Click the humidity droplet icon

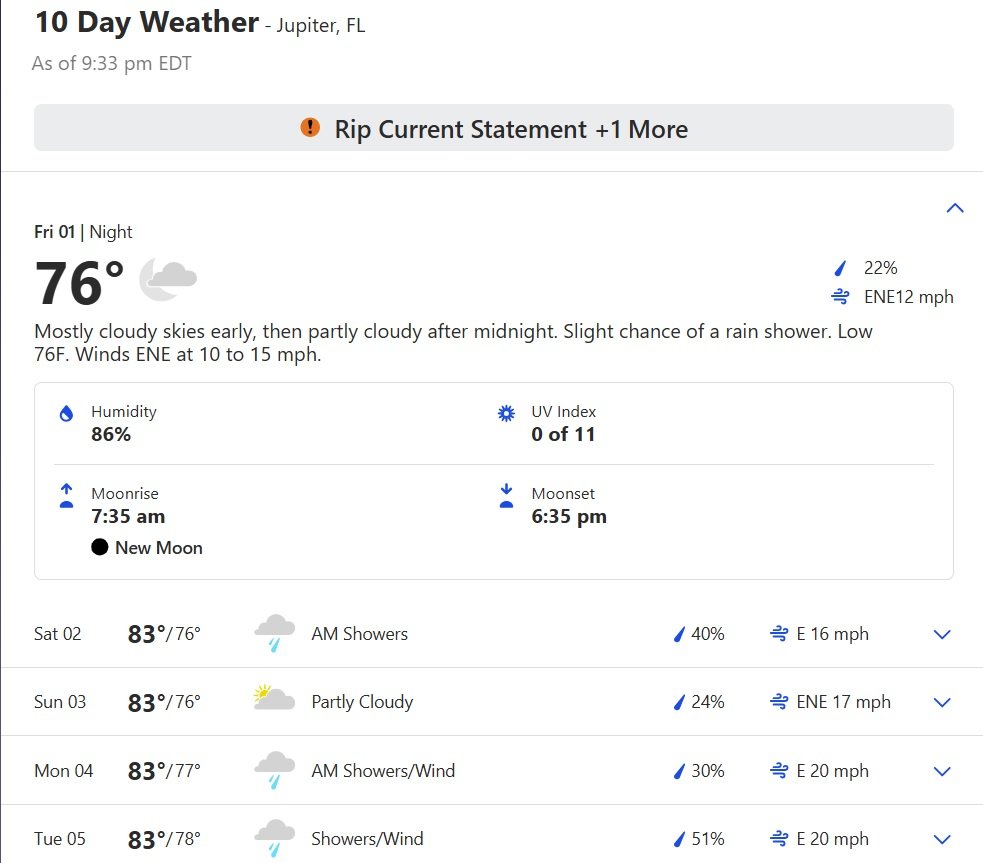66,414
